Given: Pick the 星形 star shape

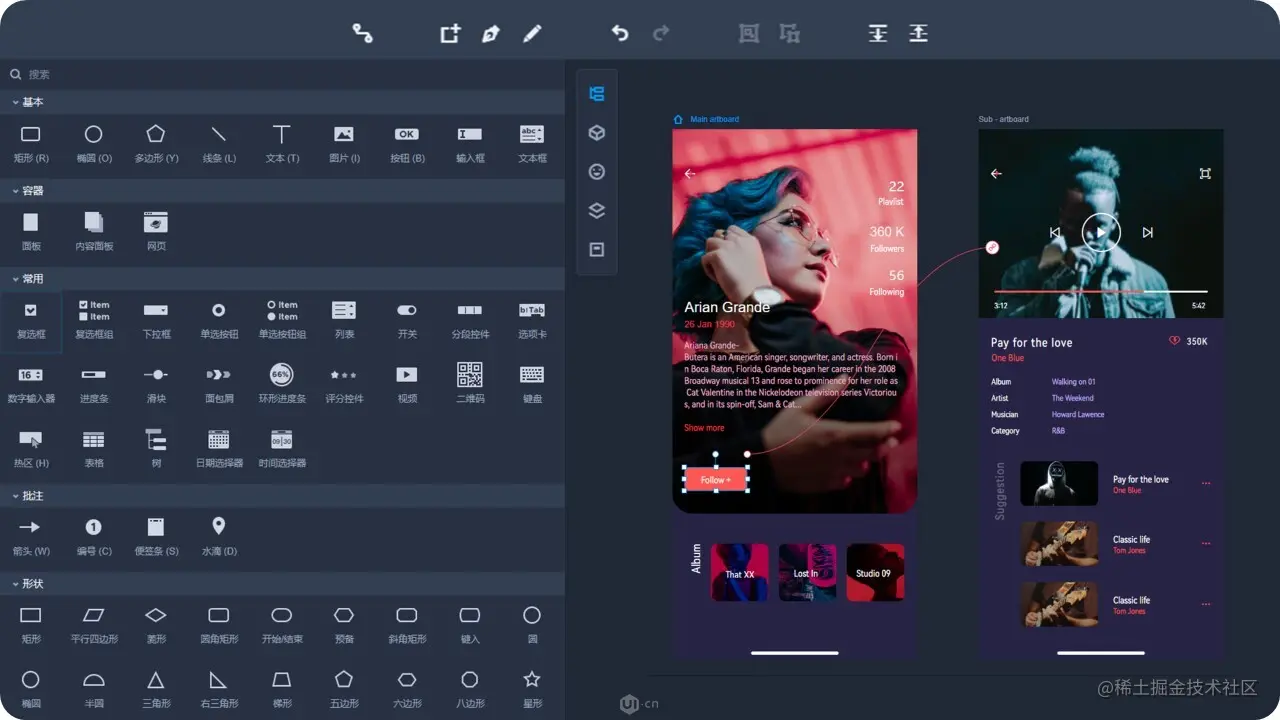Looking at the screenshot, I should point(532,688).
